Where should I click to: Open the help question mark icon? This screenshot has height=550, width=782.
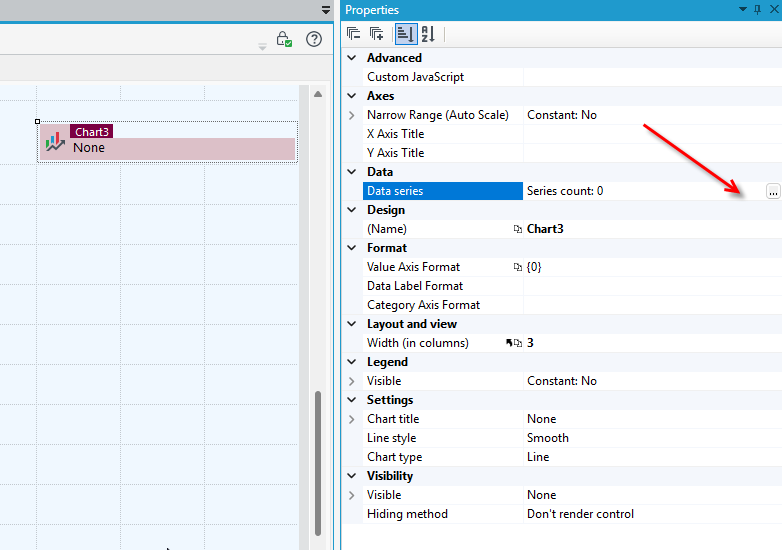tap(314, 39)
